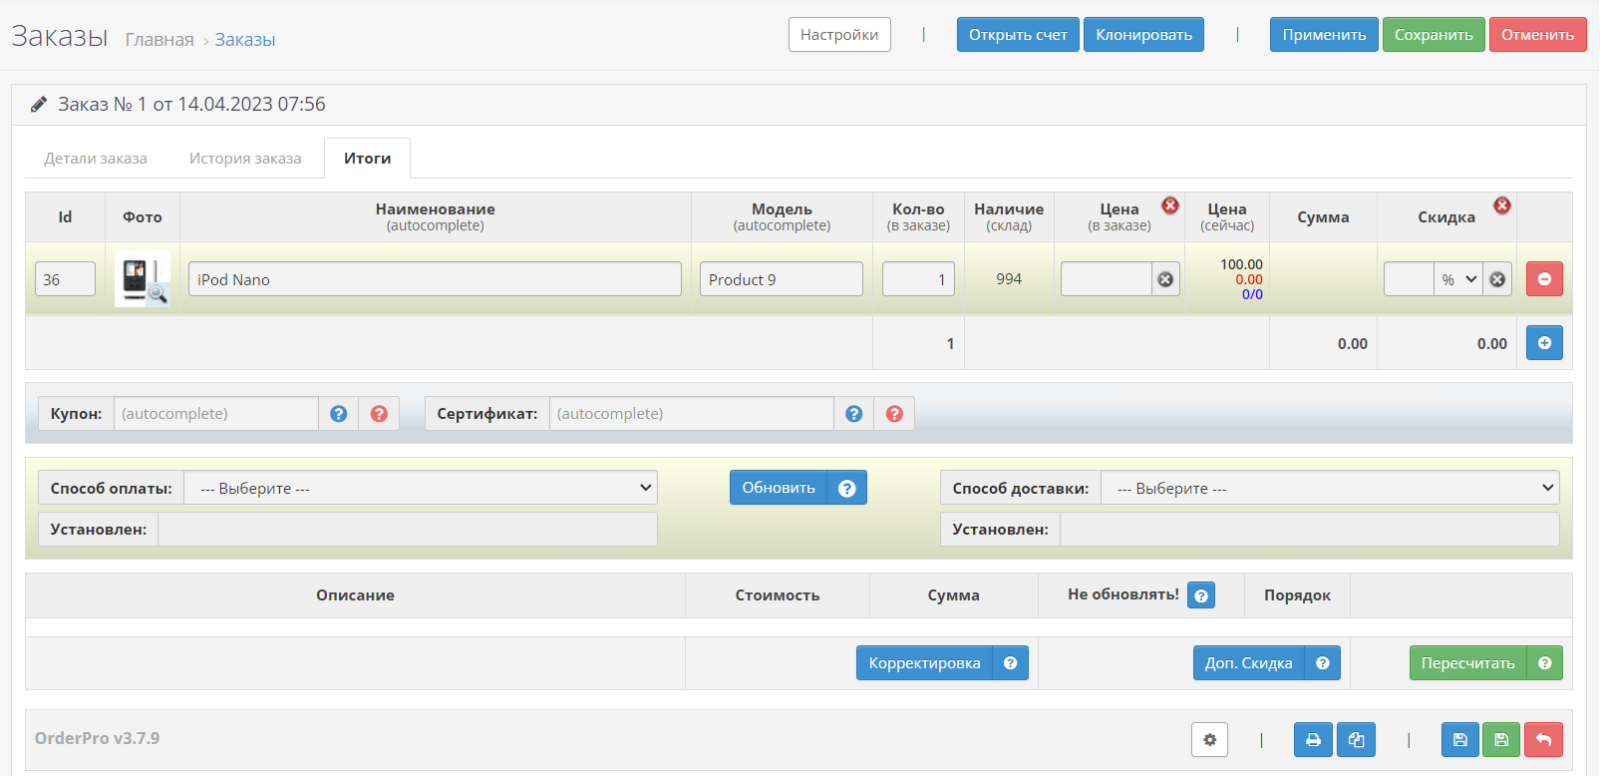Open Способ оплаты dropdown
The height and width of the screenshot is (776, 1600).
tap(421, 488)
